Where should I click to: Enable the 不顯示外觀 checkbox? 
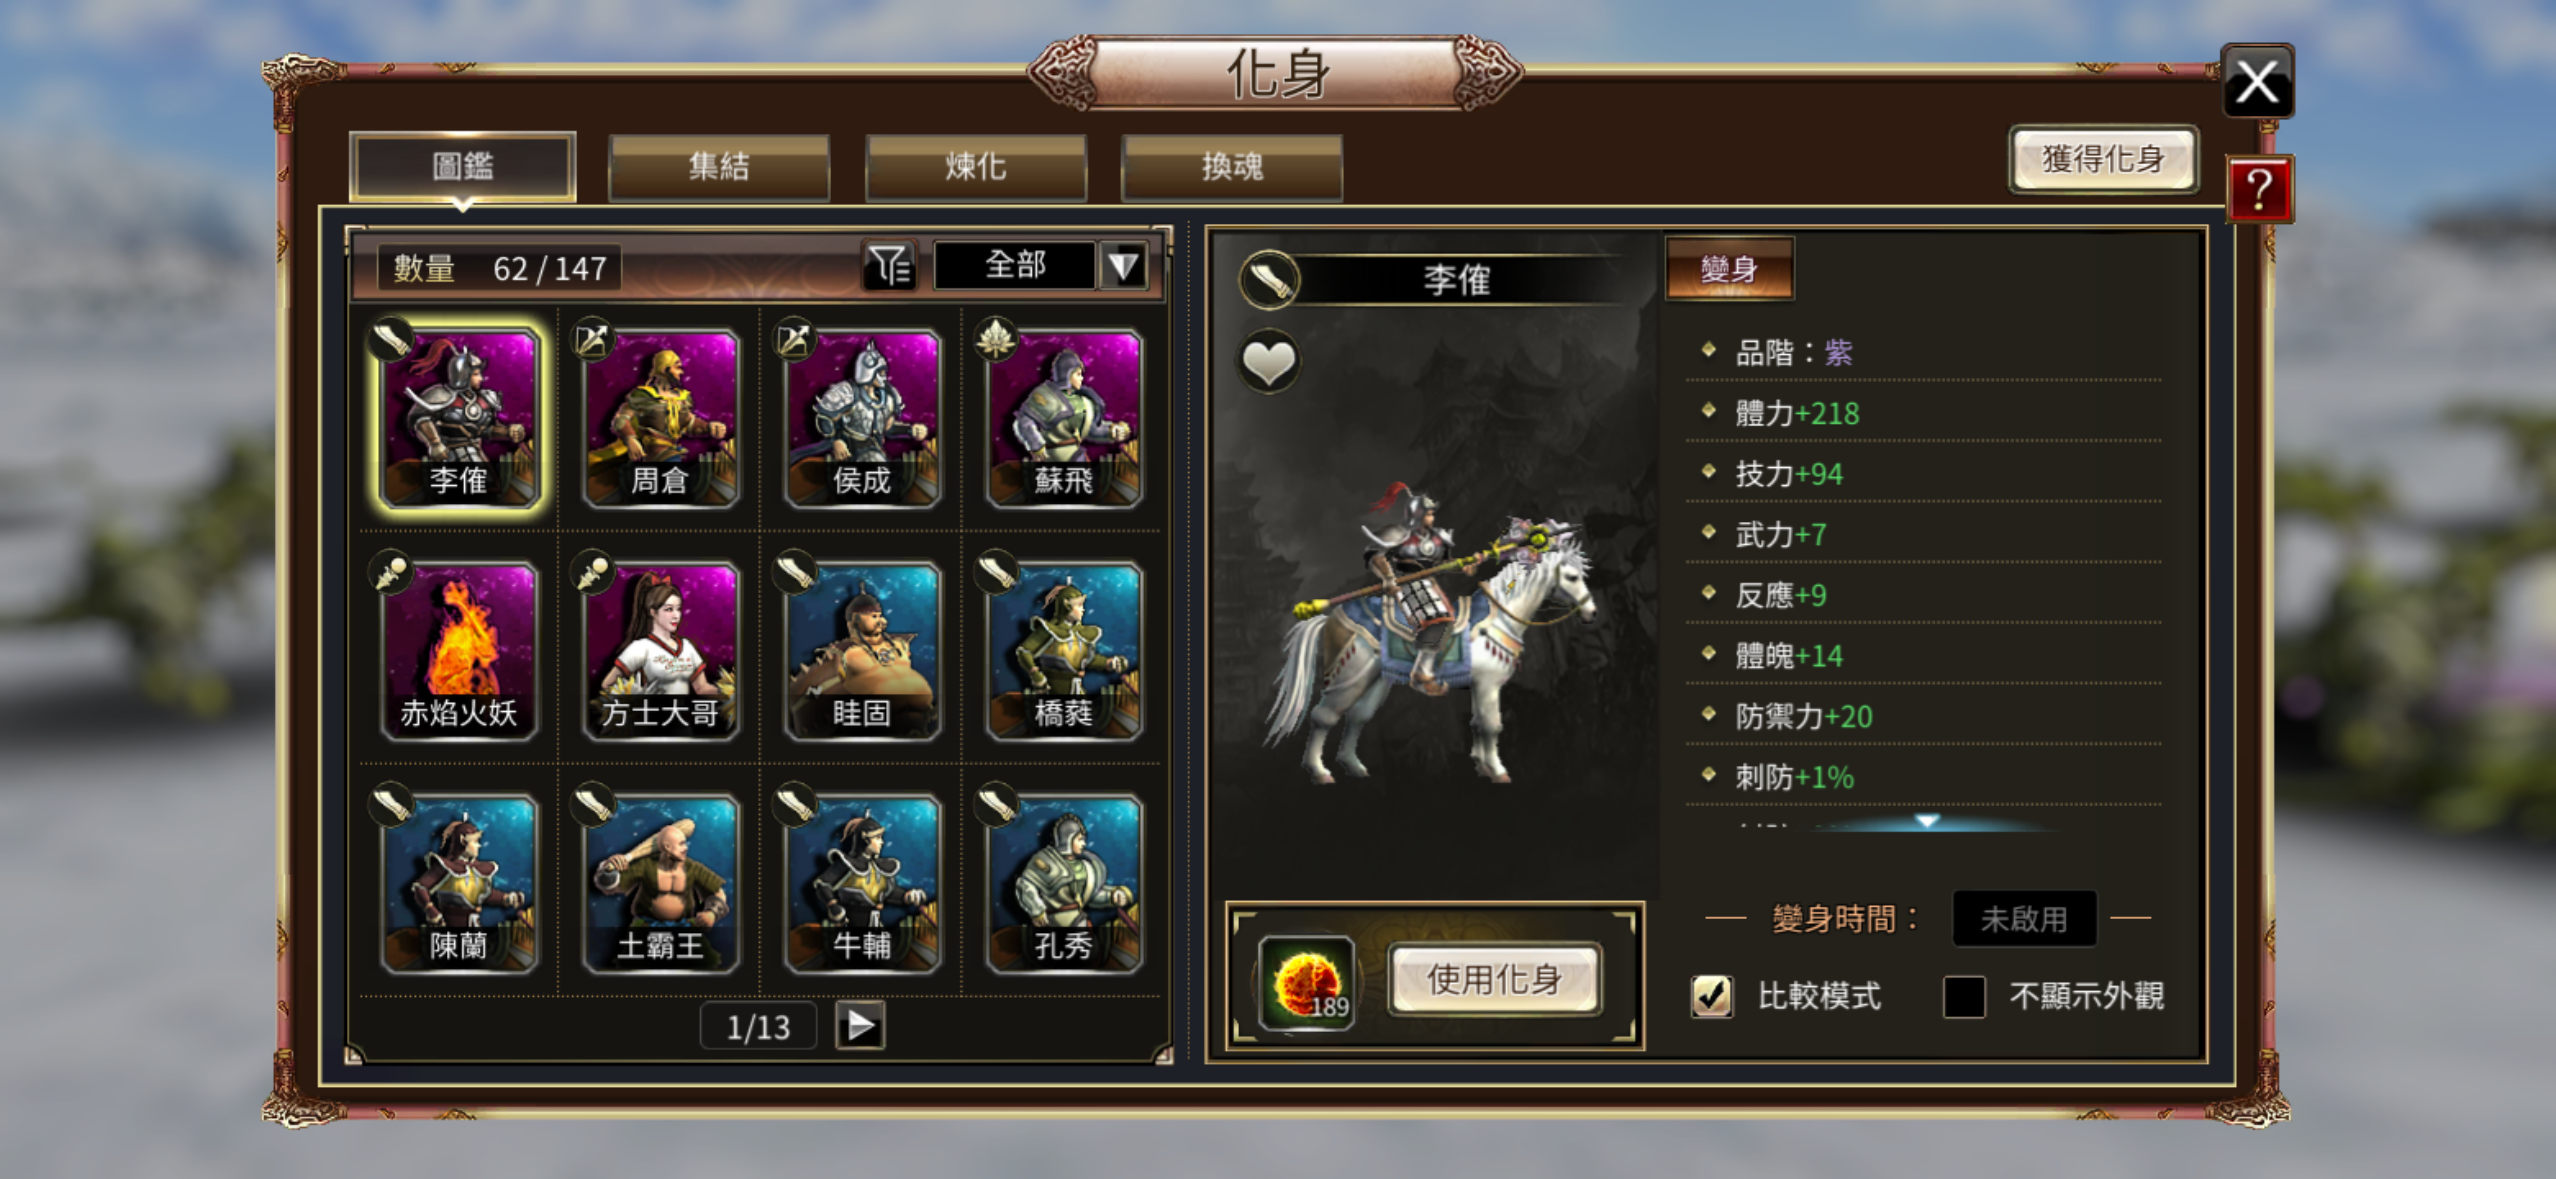(x=1964, y=995)
